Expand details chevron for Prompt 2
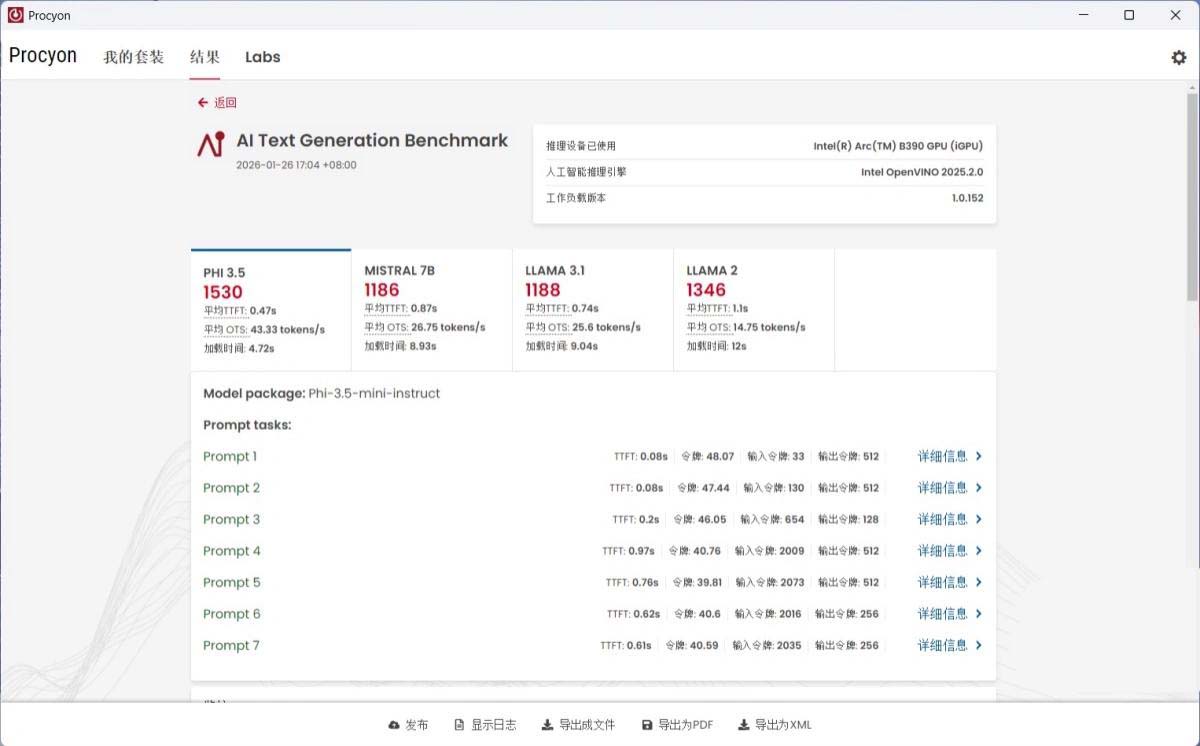 tap(979, 488)
